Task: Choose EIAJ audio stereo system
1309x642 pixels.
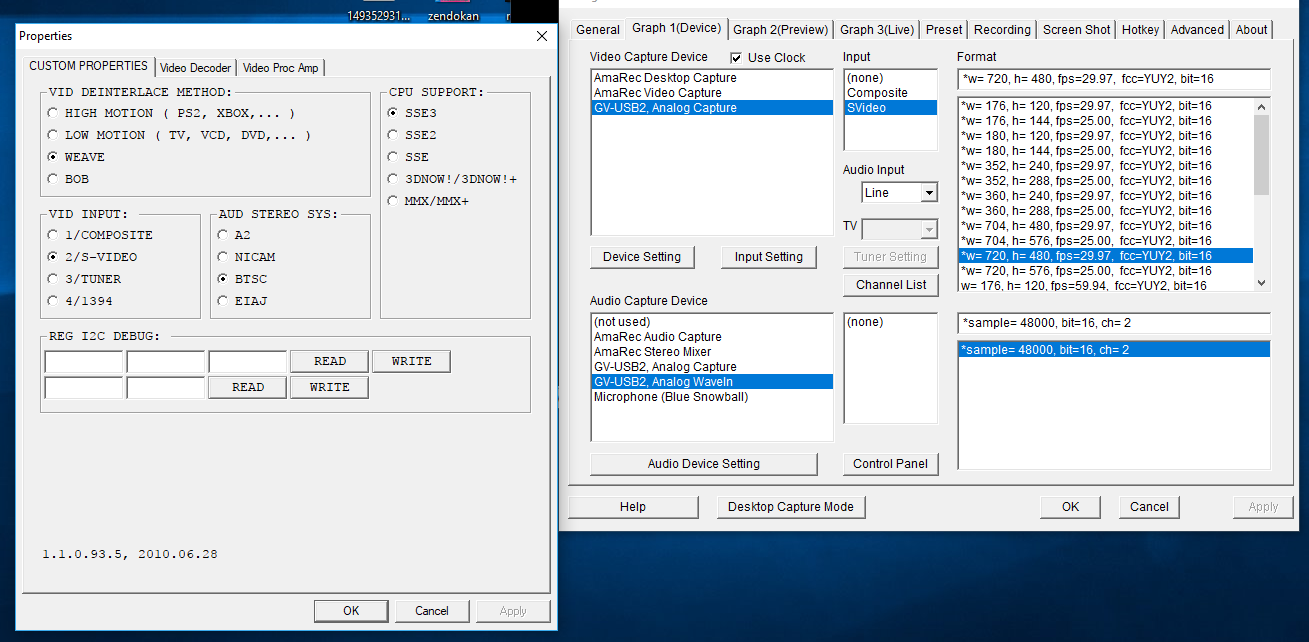Action: (223, 301)
